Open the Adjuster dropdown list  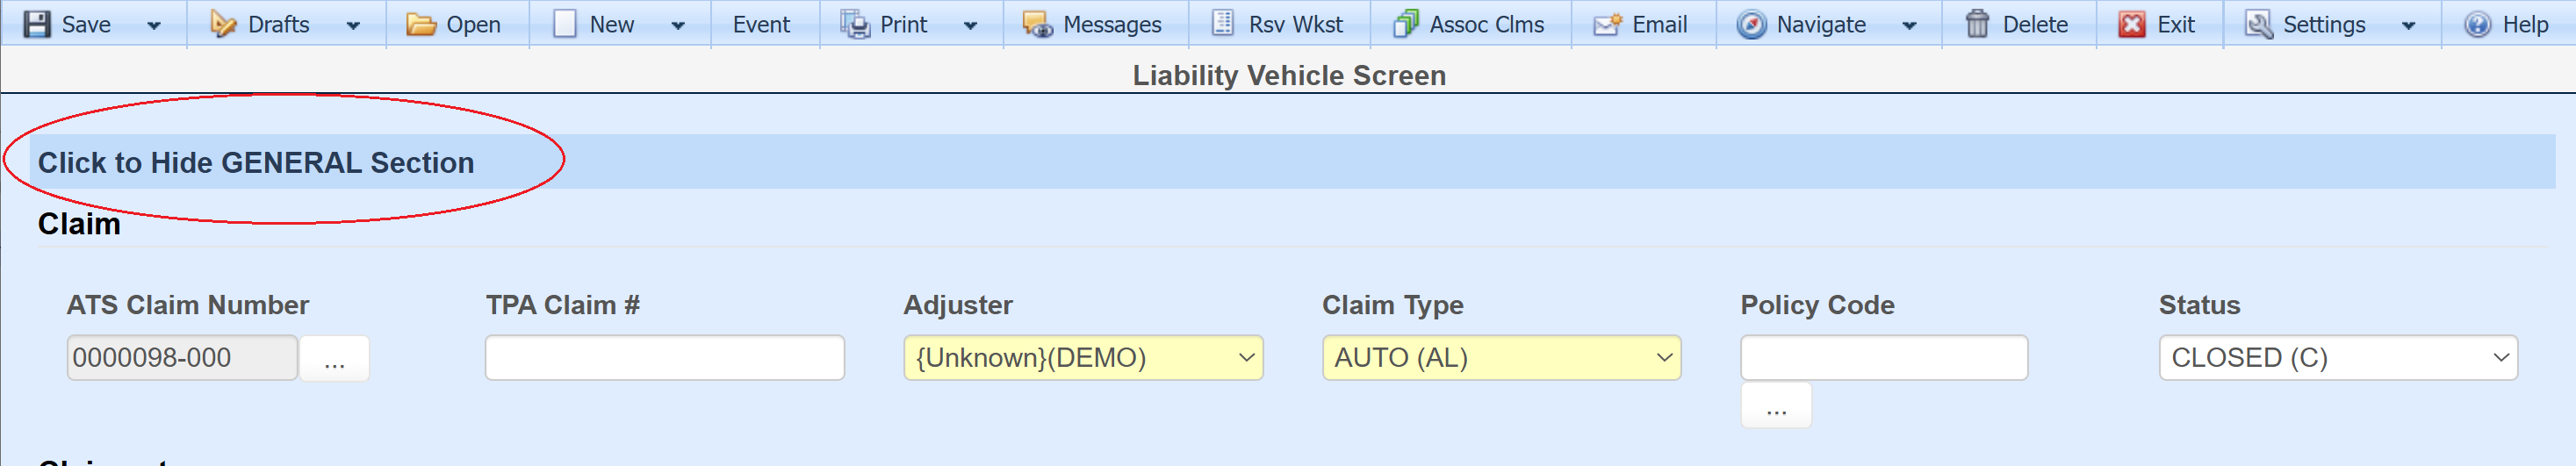[1083, 358]
